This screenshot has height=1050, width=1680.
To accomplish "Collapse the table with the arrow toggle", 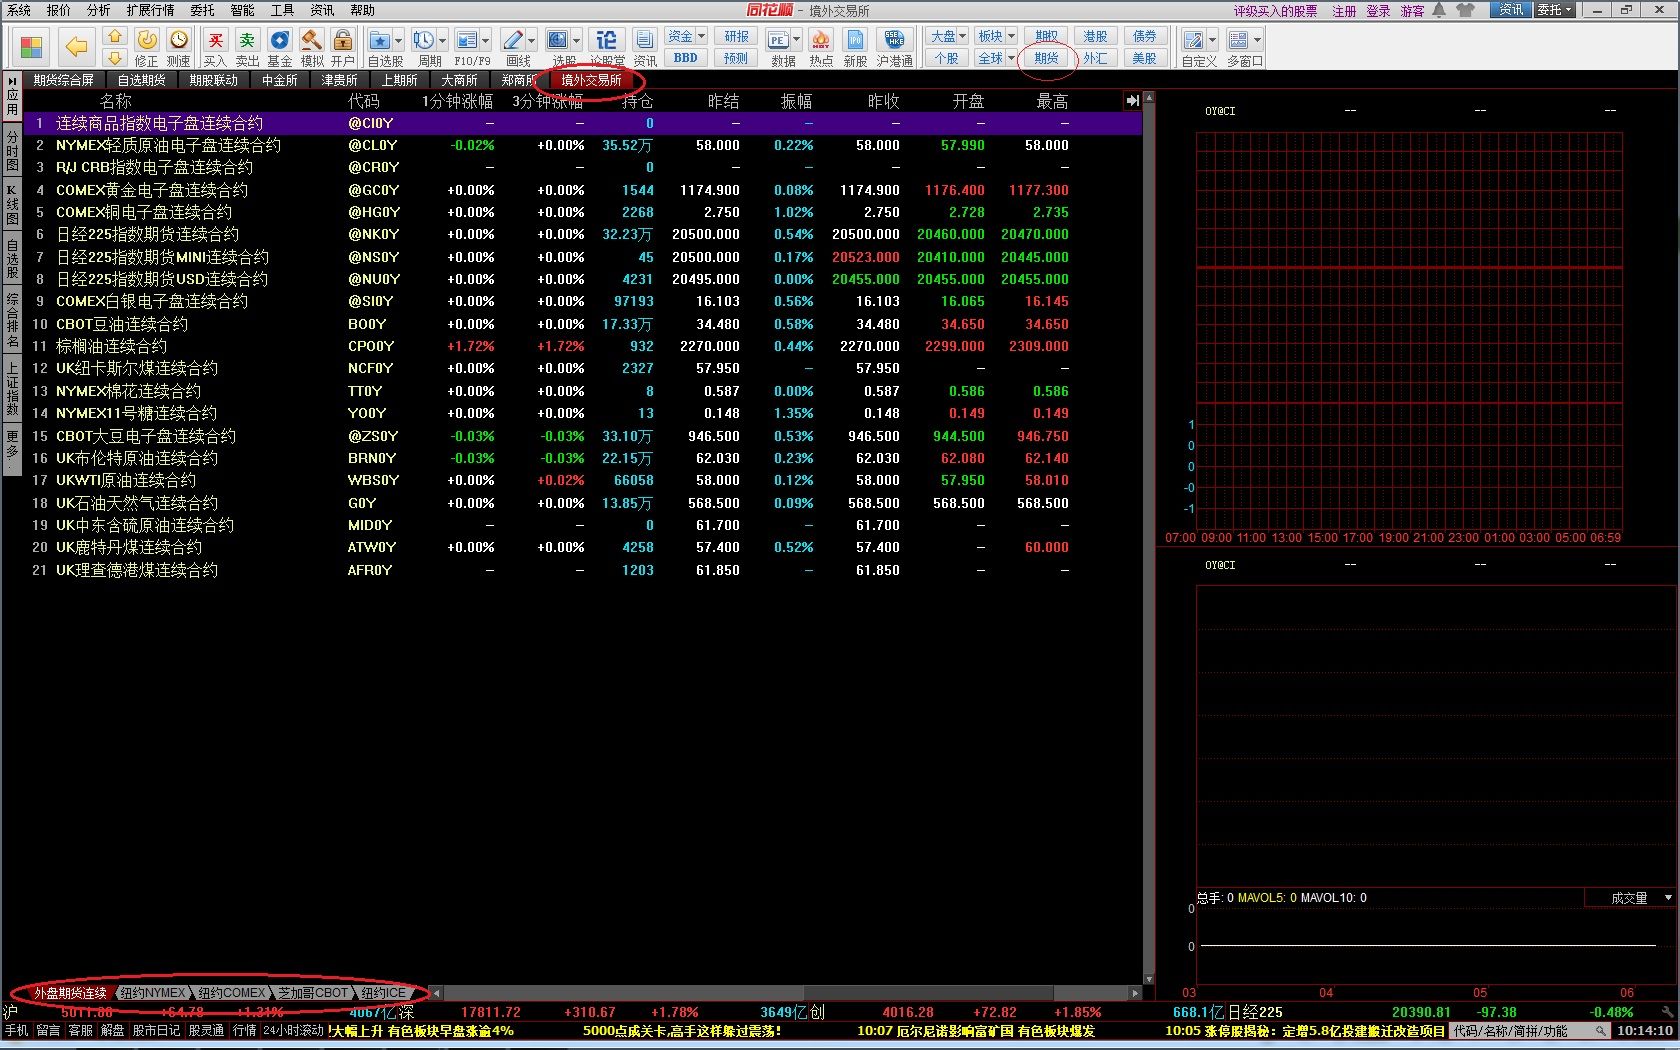I will (1132, 101).
